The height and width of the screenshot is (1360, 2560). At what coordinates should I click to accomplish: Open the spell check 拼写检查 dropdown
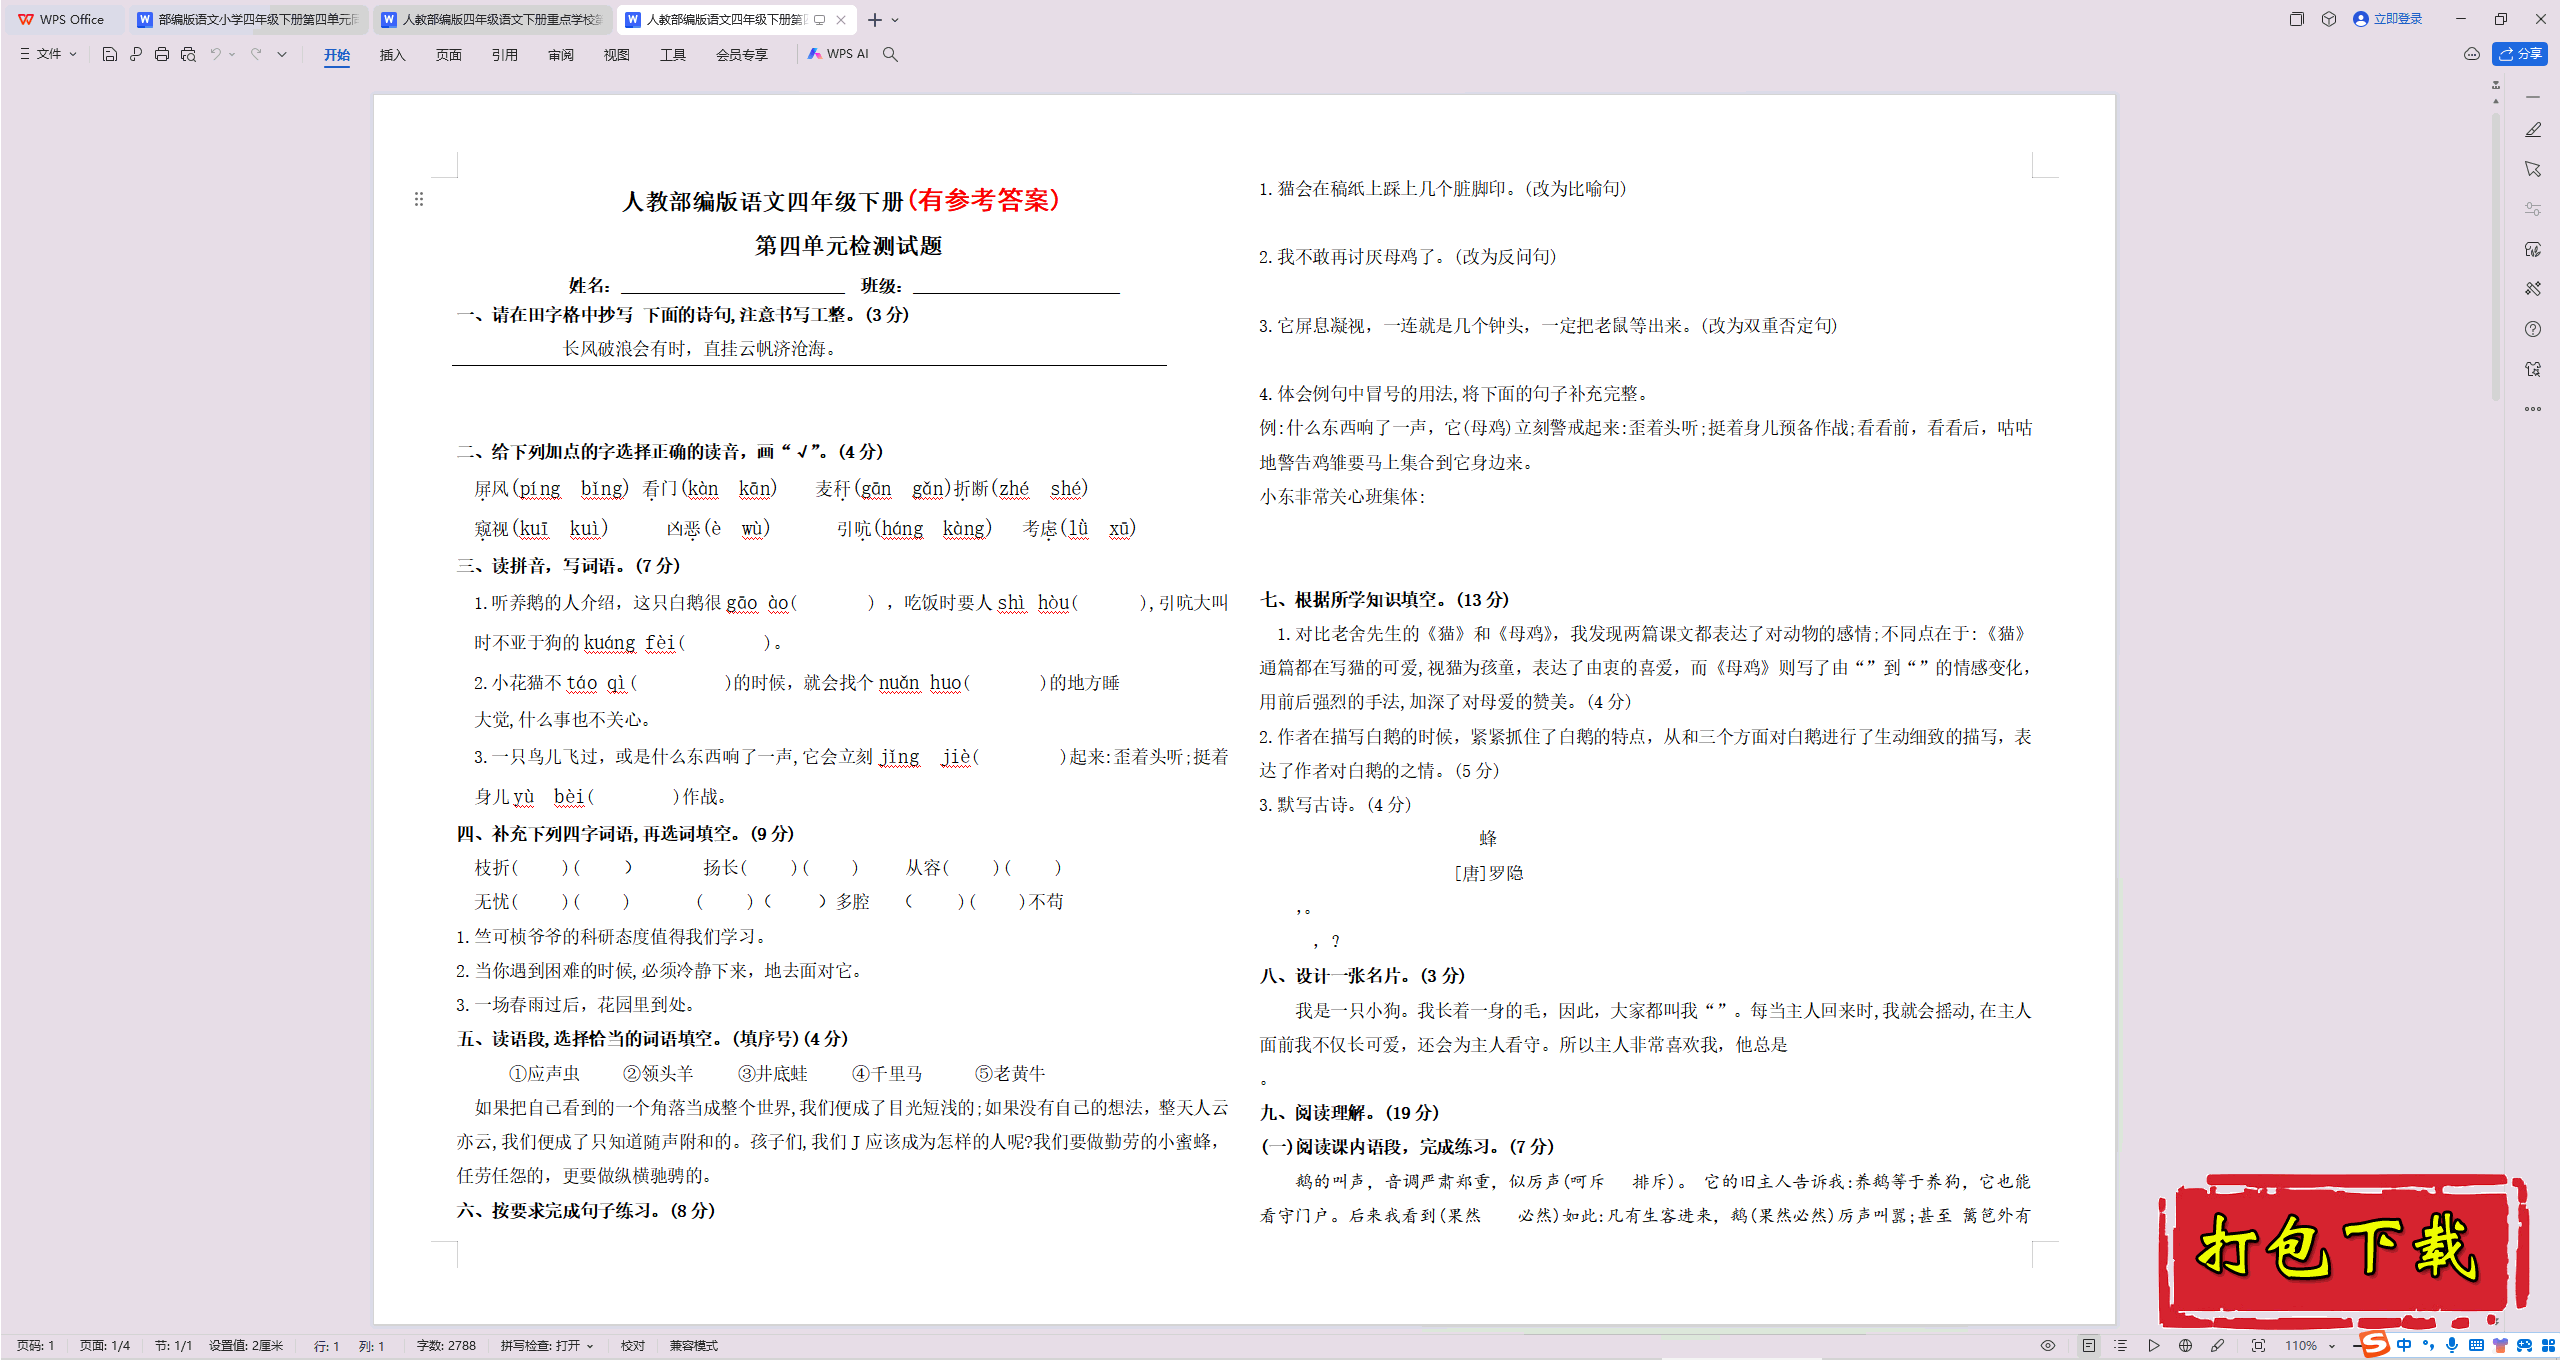coord(548,1346)
